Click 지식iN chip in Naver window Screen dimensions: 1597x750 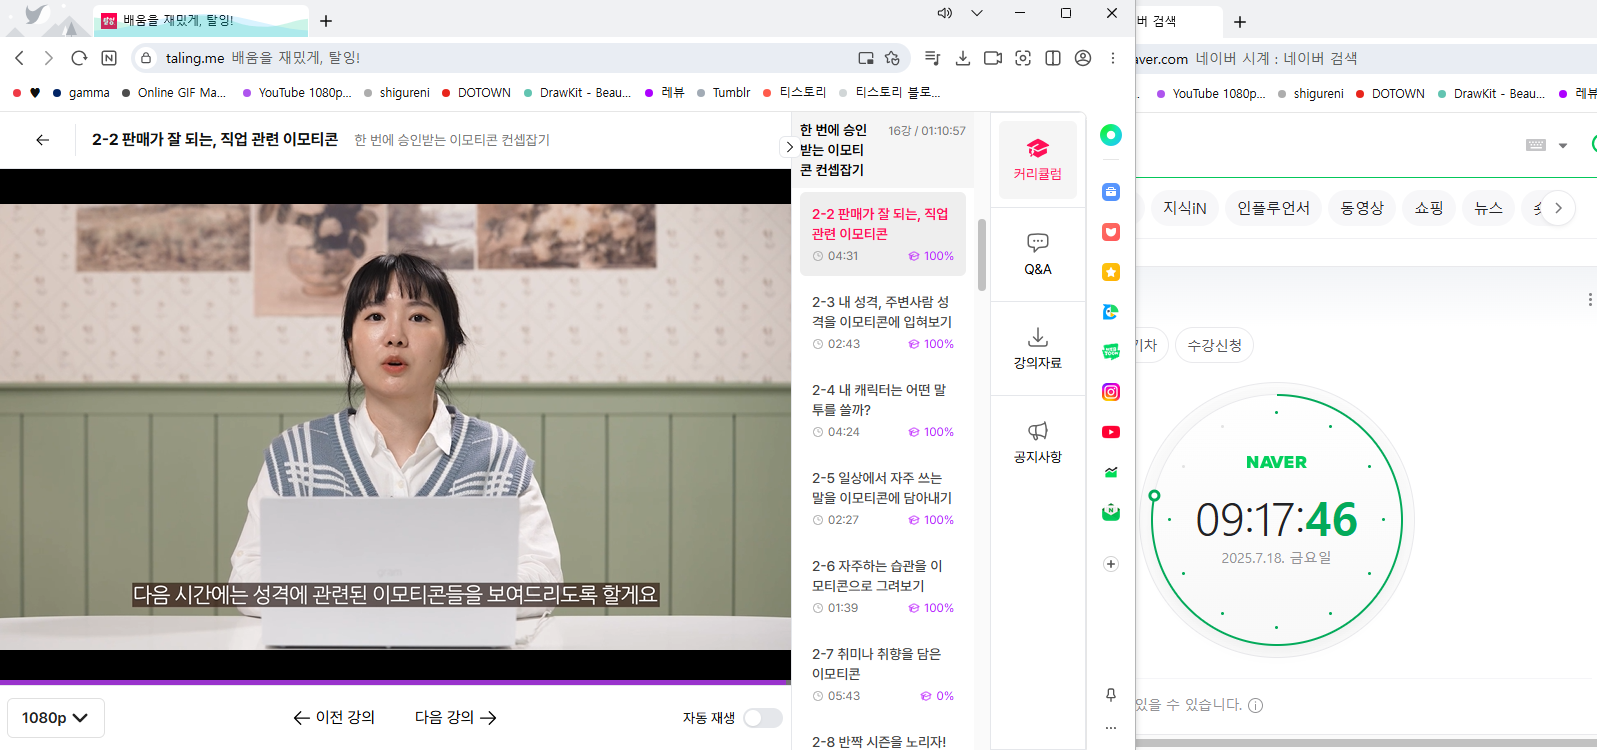click(x=1184, y=208)
